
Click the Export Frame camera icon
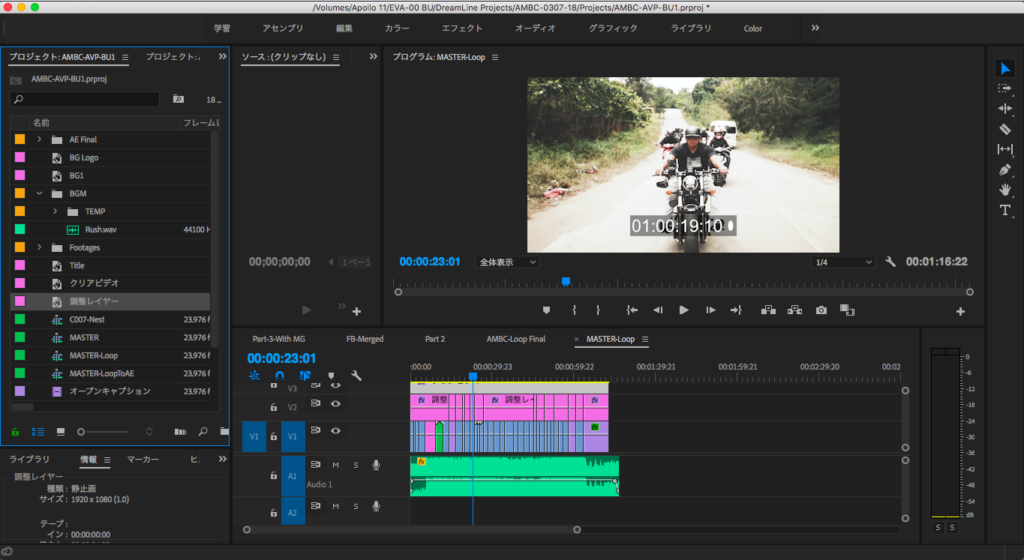821,310
